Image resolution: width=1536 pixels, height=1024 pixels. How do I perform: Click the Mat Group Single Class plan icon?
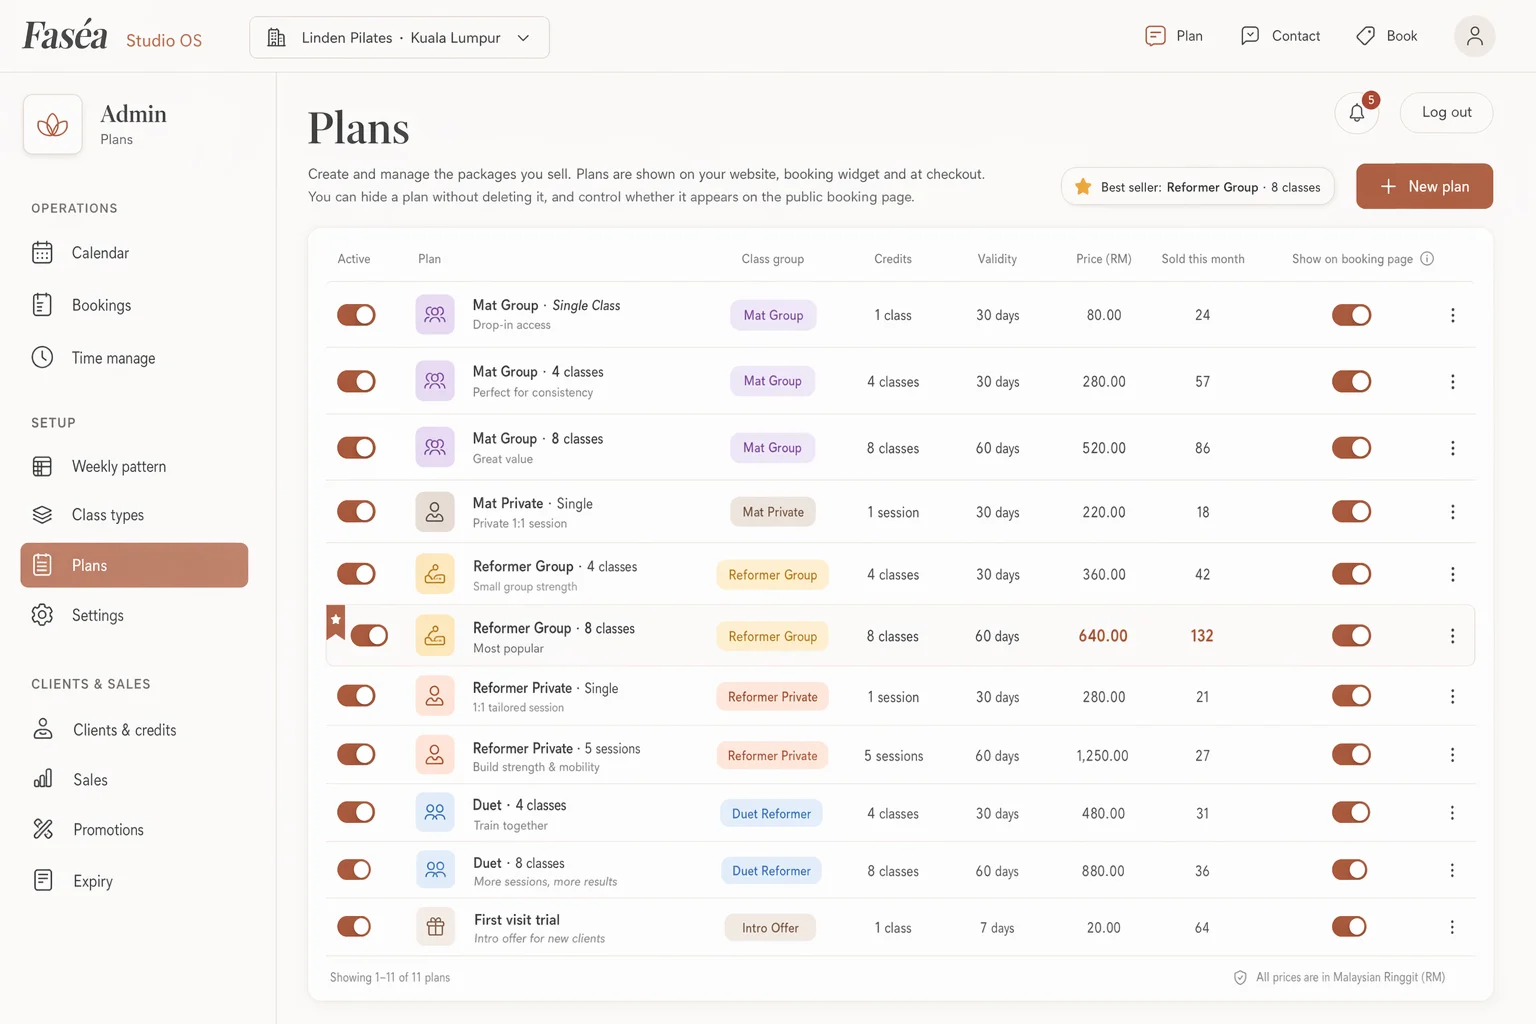tap(435, 314)
